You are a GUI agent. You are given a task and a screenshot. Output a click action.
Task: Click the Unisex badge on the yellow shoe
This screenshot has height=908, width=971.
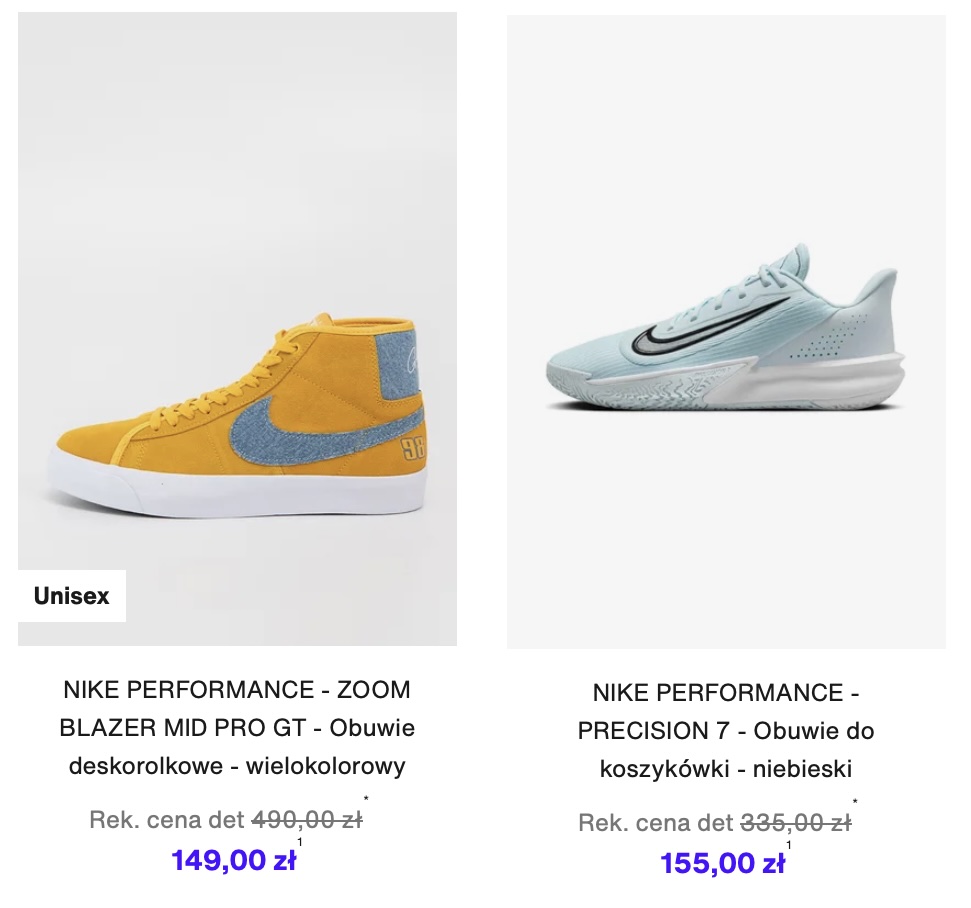(72, 596)
